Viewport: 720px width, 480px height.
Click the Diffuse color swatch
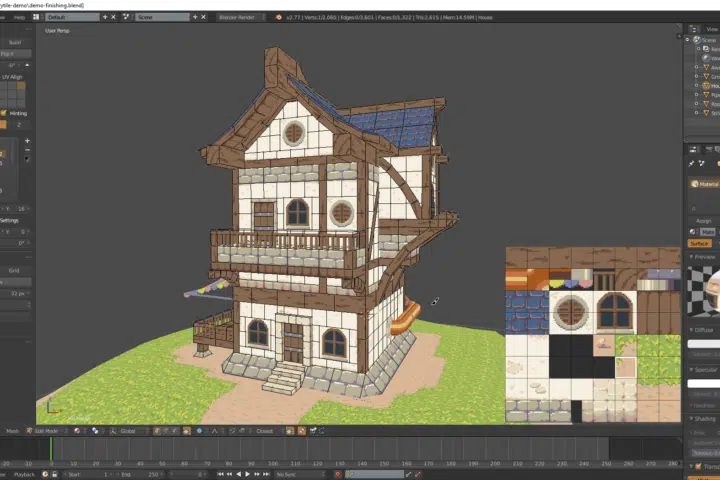(703, 344)
